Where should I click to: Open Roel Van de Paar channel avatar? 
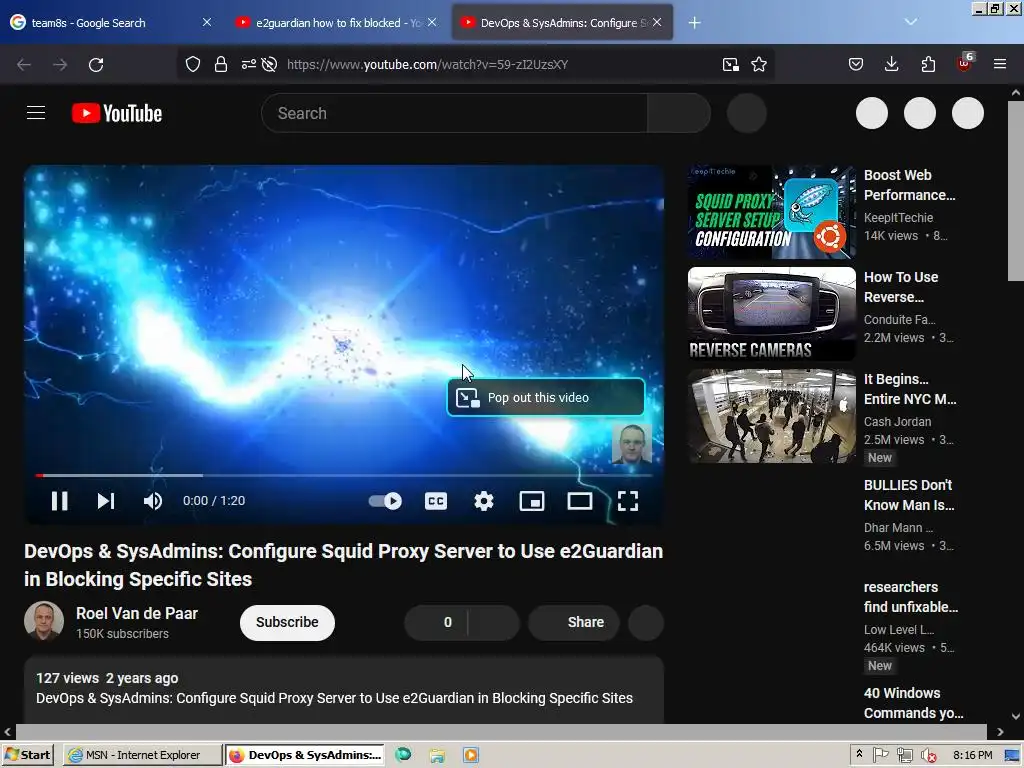(x=44, y=620)
